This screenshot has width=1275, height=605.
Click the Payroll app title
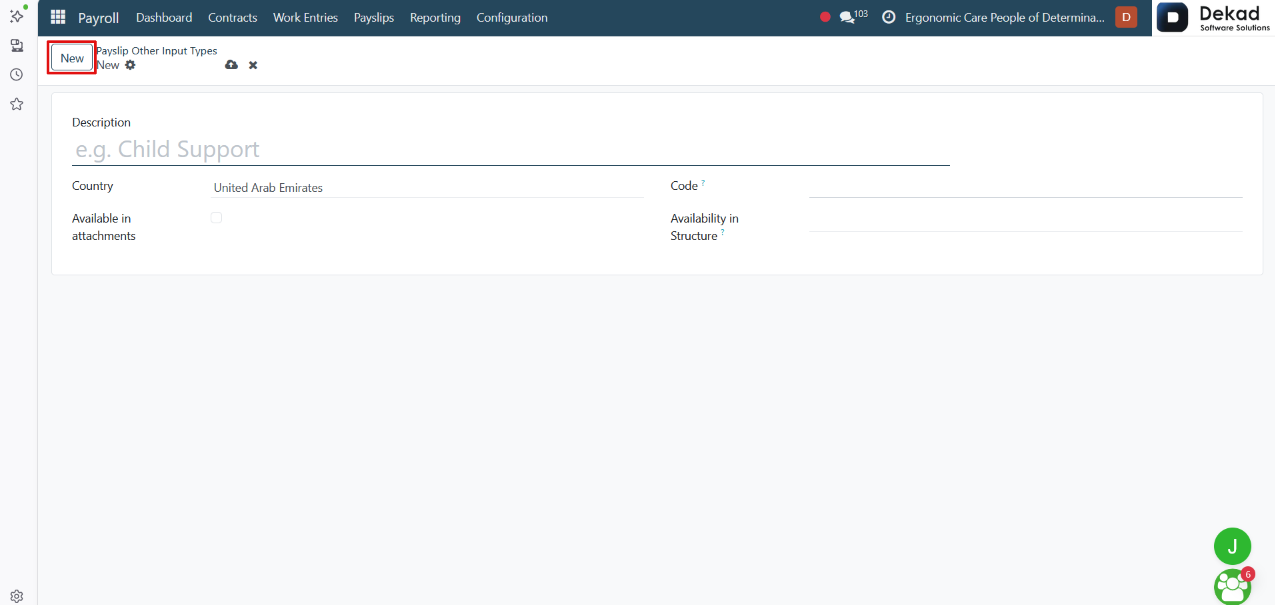pyautogui.click(x=98, y=18)
